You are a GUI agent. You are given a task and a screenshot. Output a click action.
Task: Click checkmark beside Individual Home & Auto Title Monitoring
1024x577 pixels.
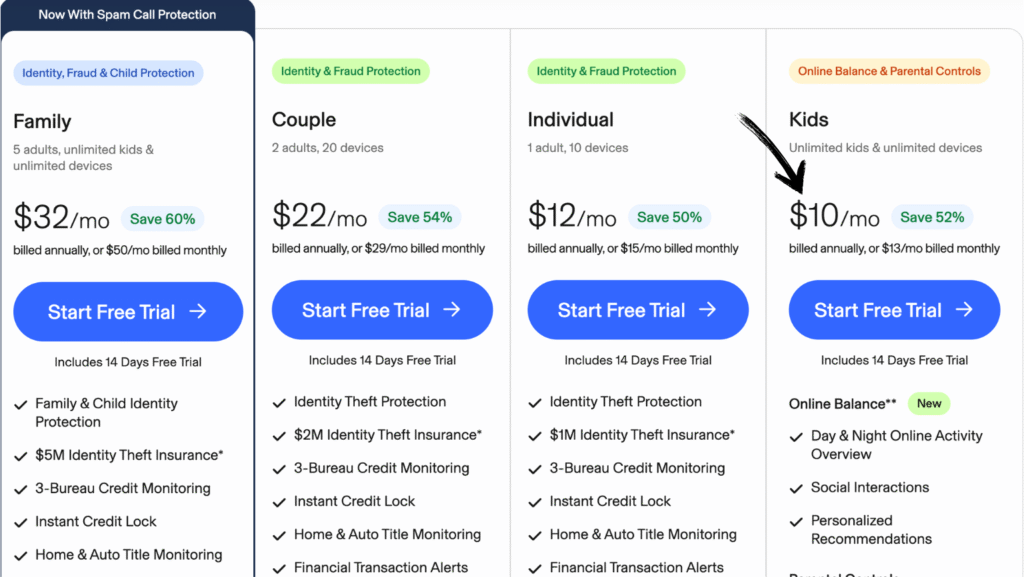[536, 535]
